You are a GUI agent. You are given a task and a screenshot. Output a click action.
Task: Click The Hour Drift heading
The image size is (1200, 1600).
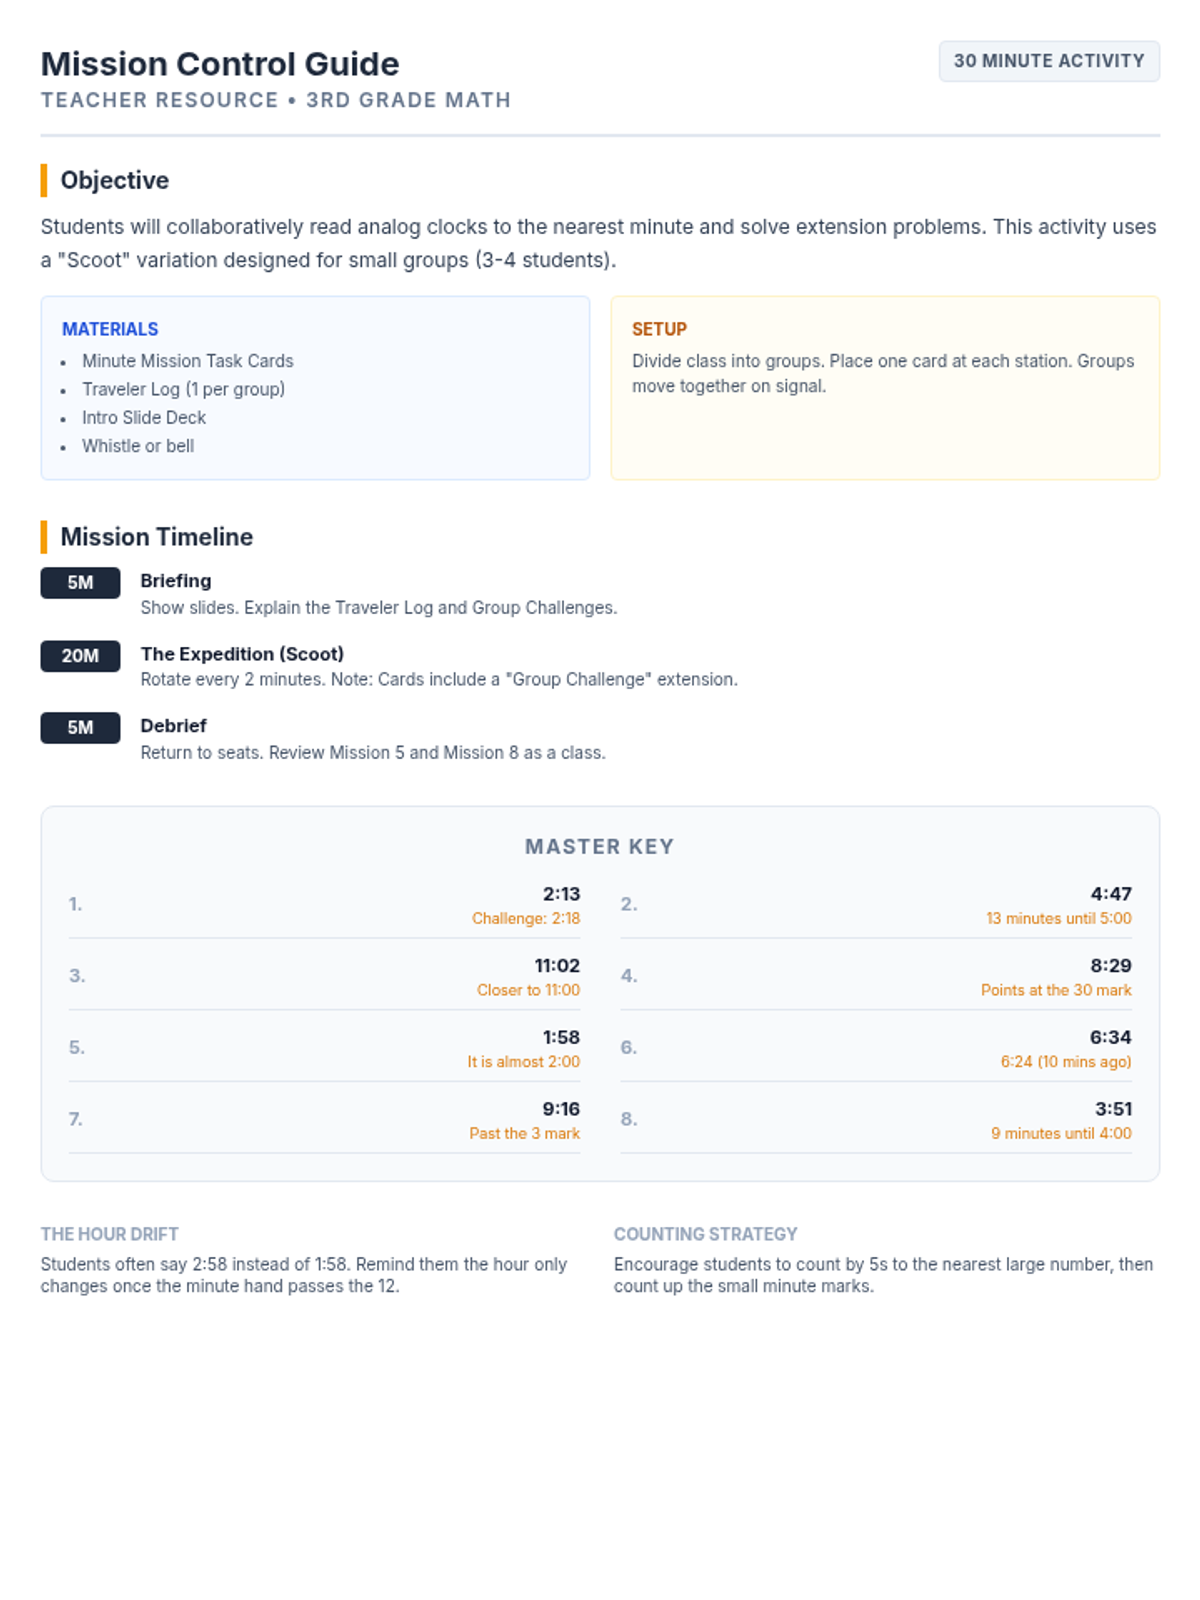[110, 1234]
